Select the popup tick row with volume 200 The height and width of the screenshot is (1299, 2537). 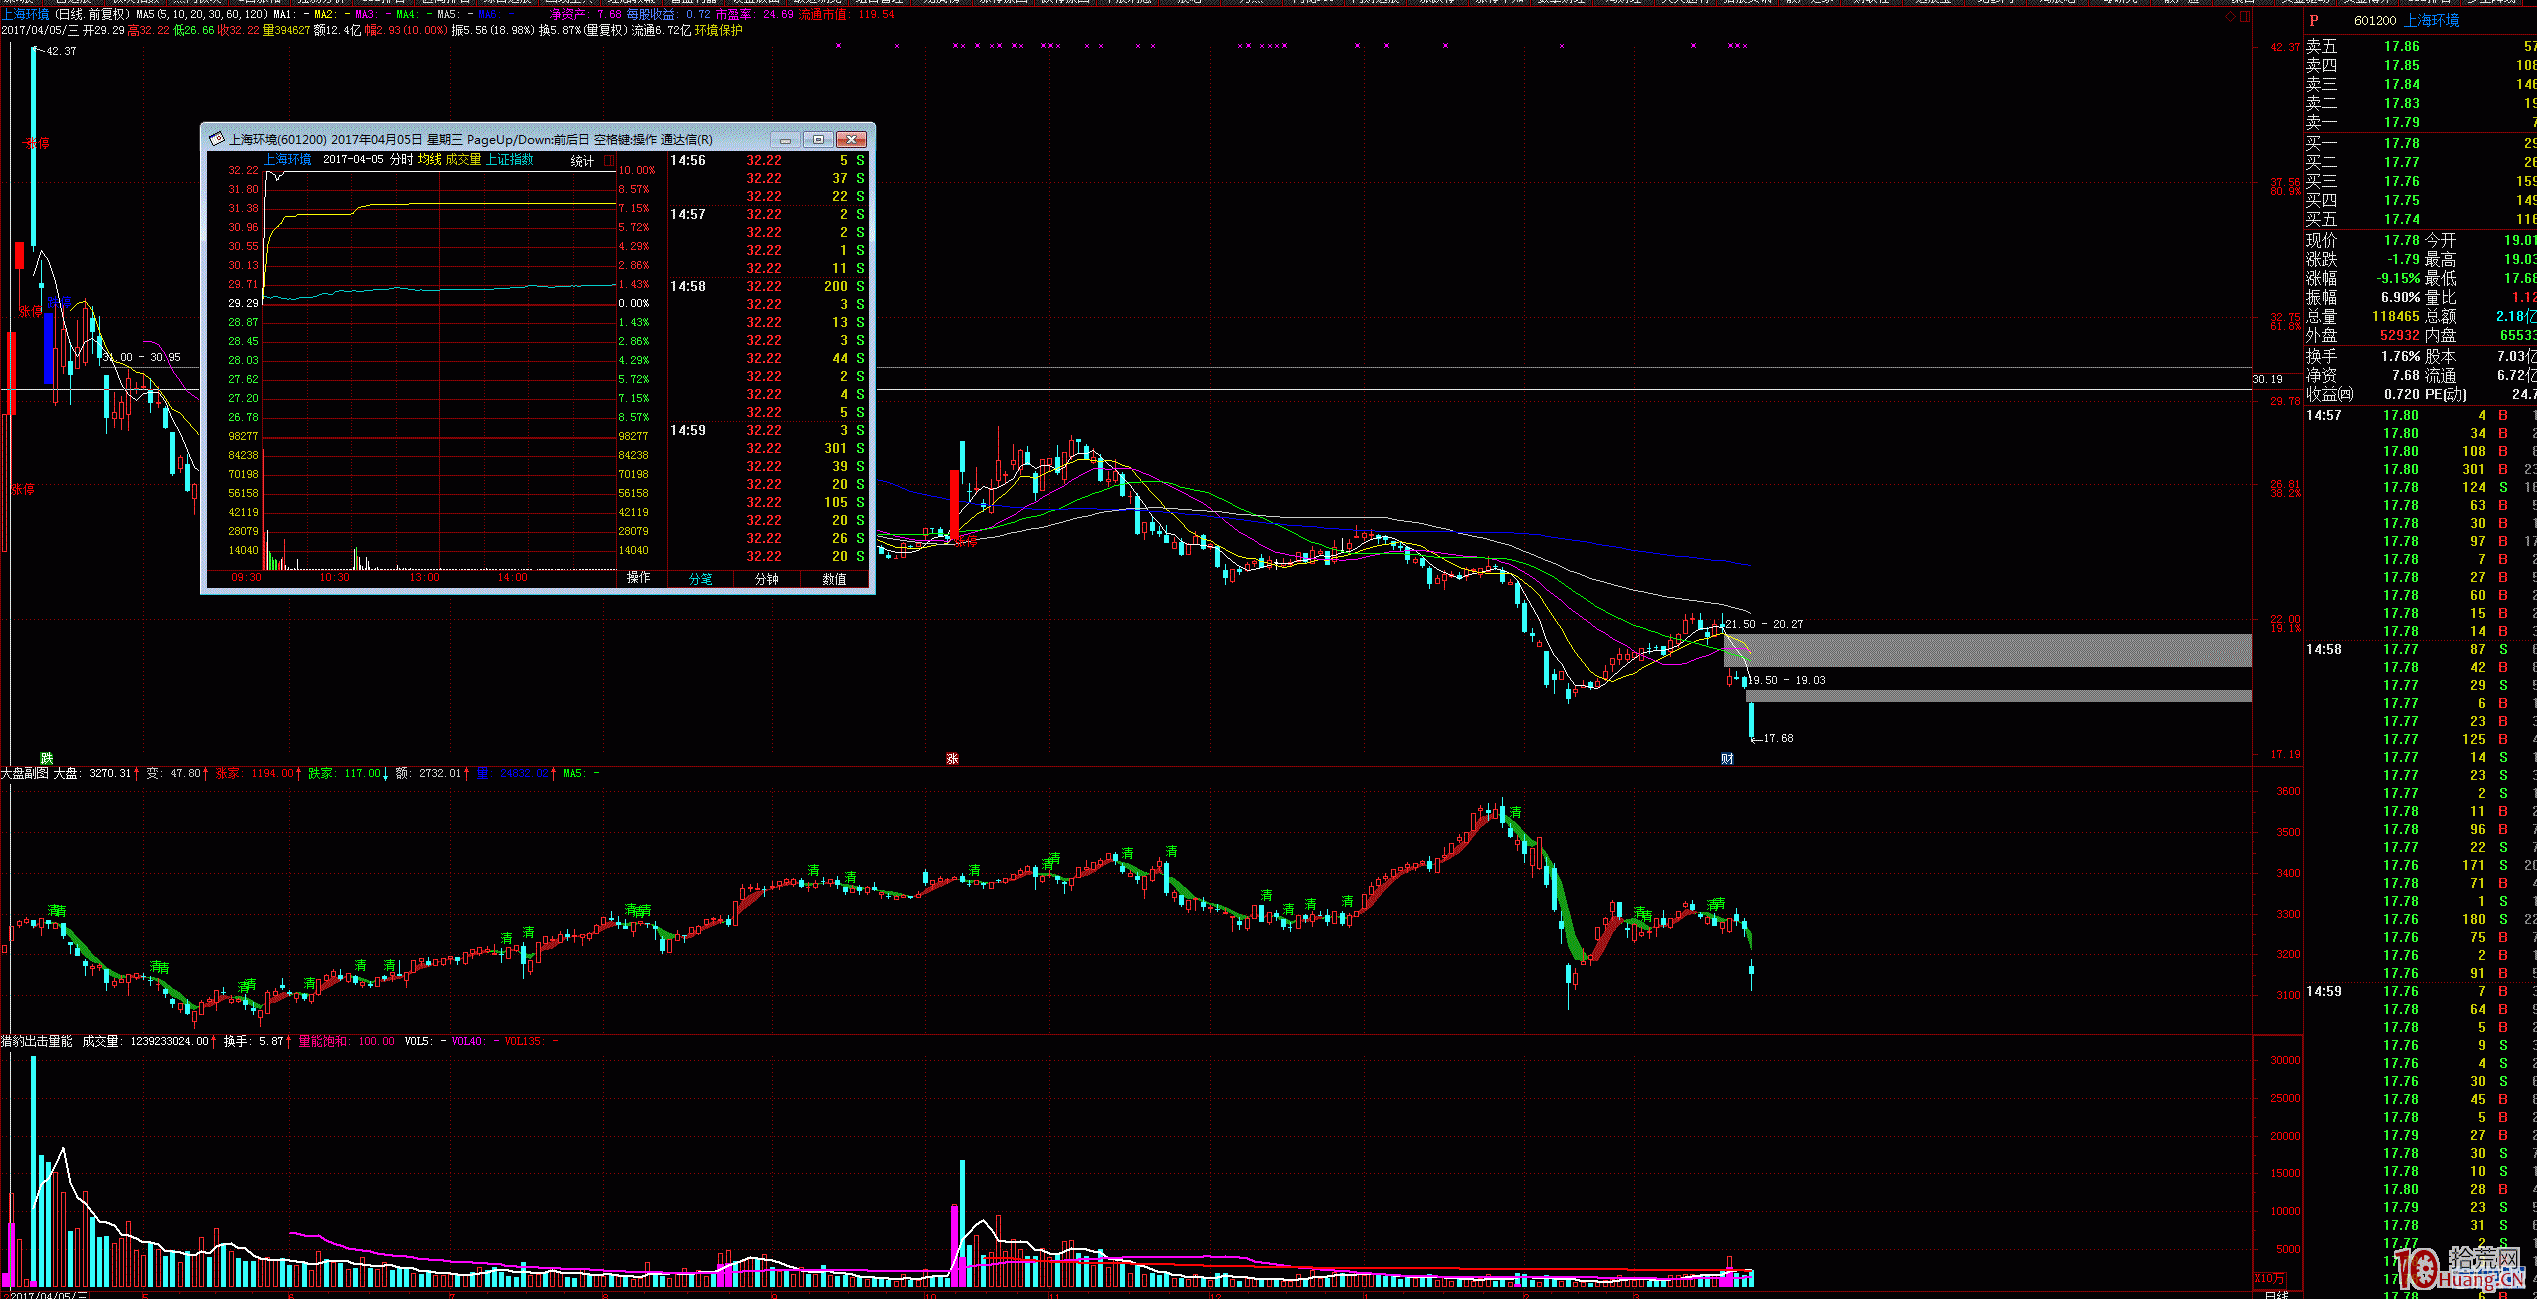(768, 286)
